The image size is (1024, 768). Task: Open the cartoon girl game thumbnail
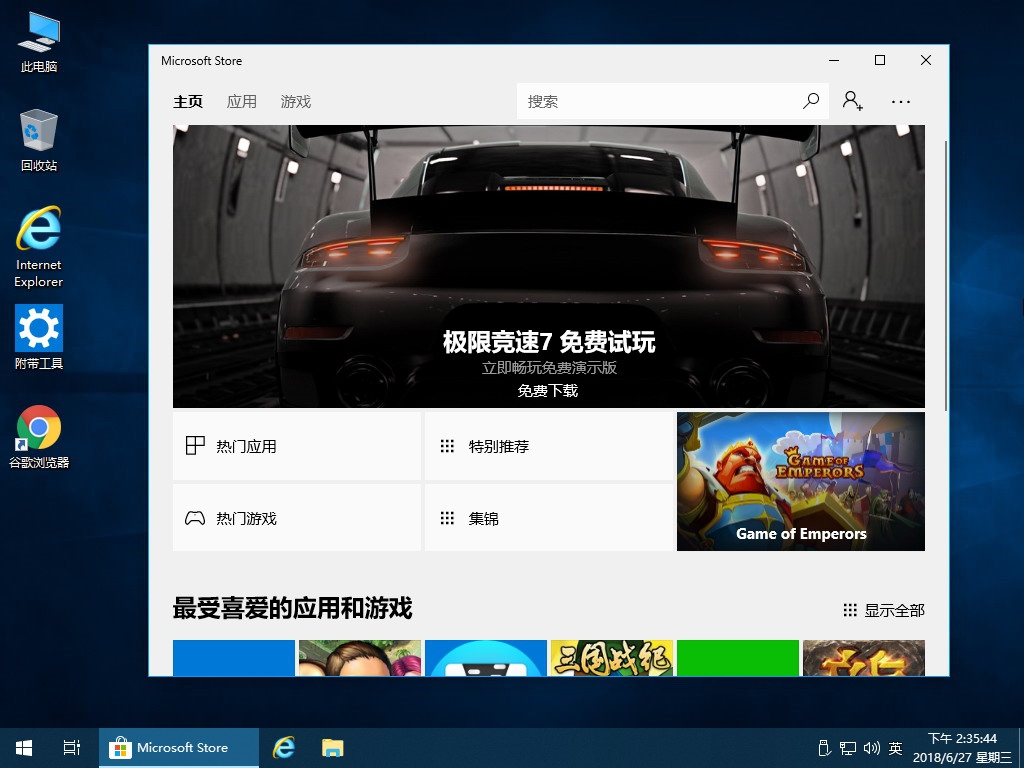(x=360, y=658)
